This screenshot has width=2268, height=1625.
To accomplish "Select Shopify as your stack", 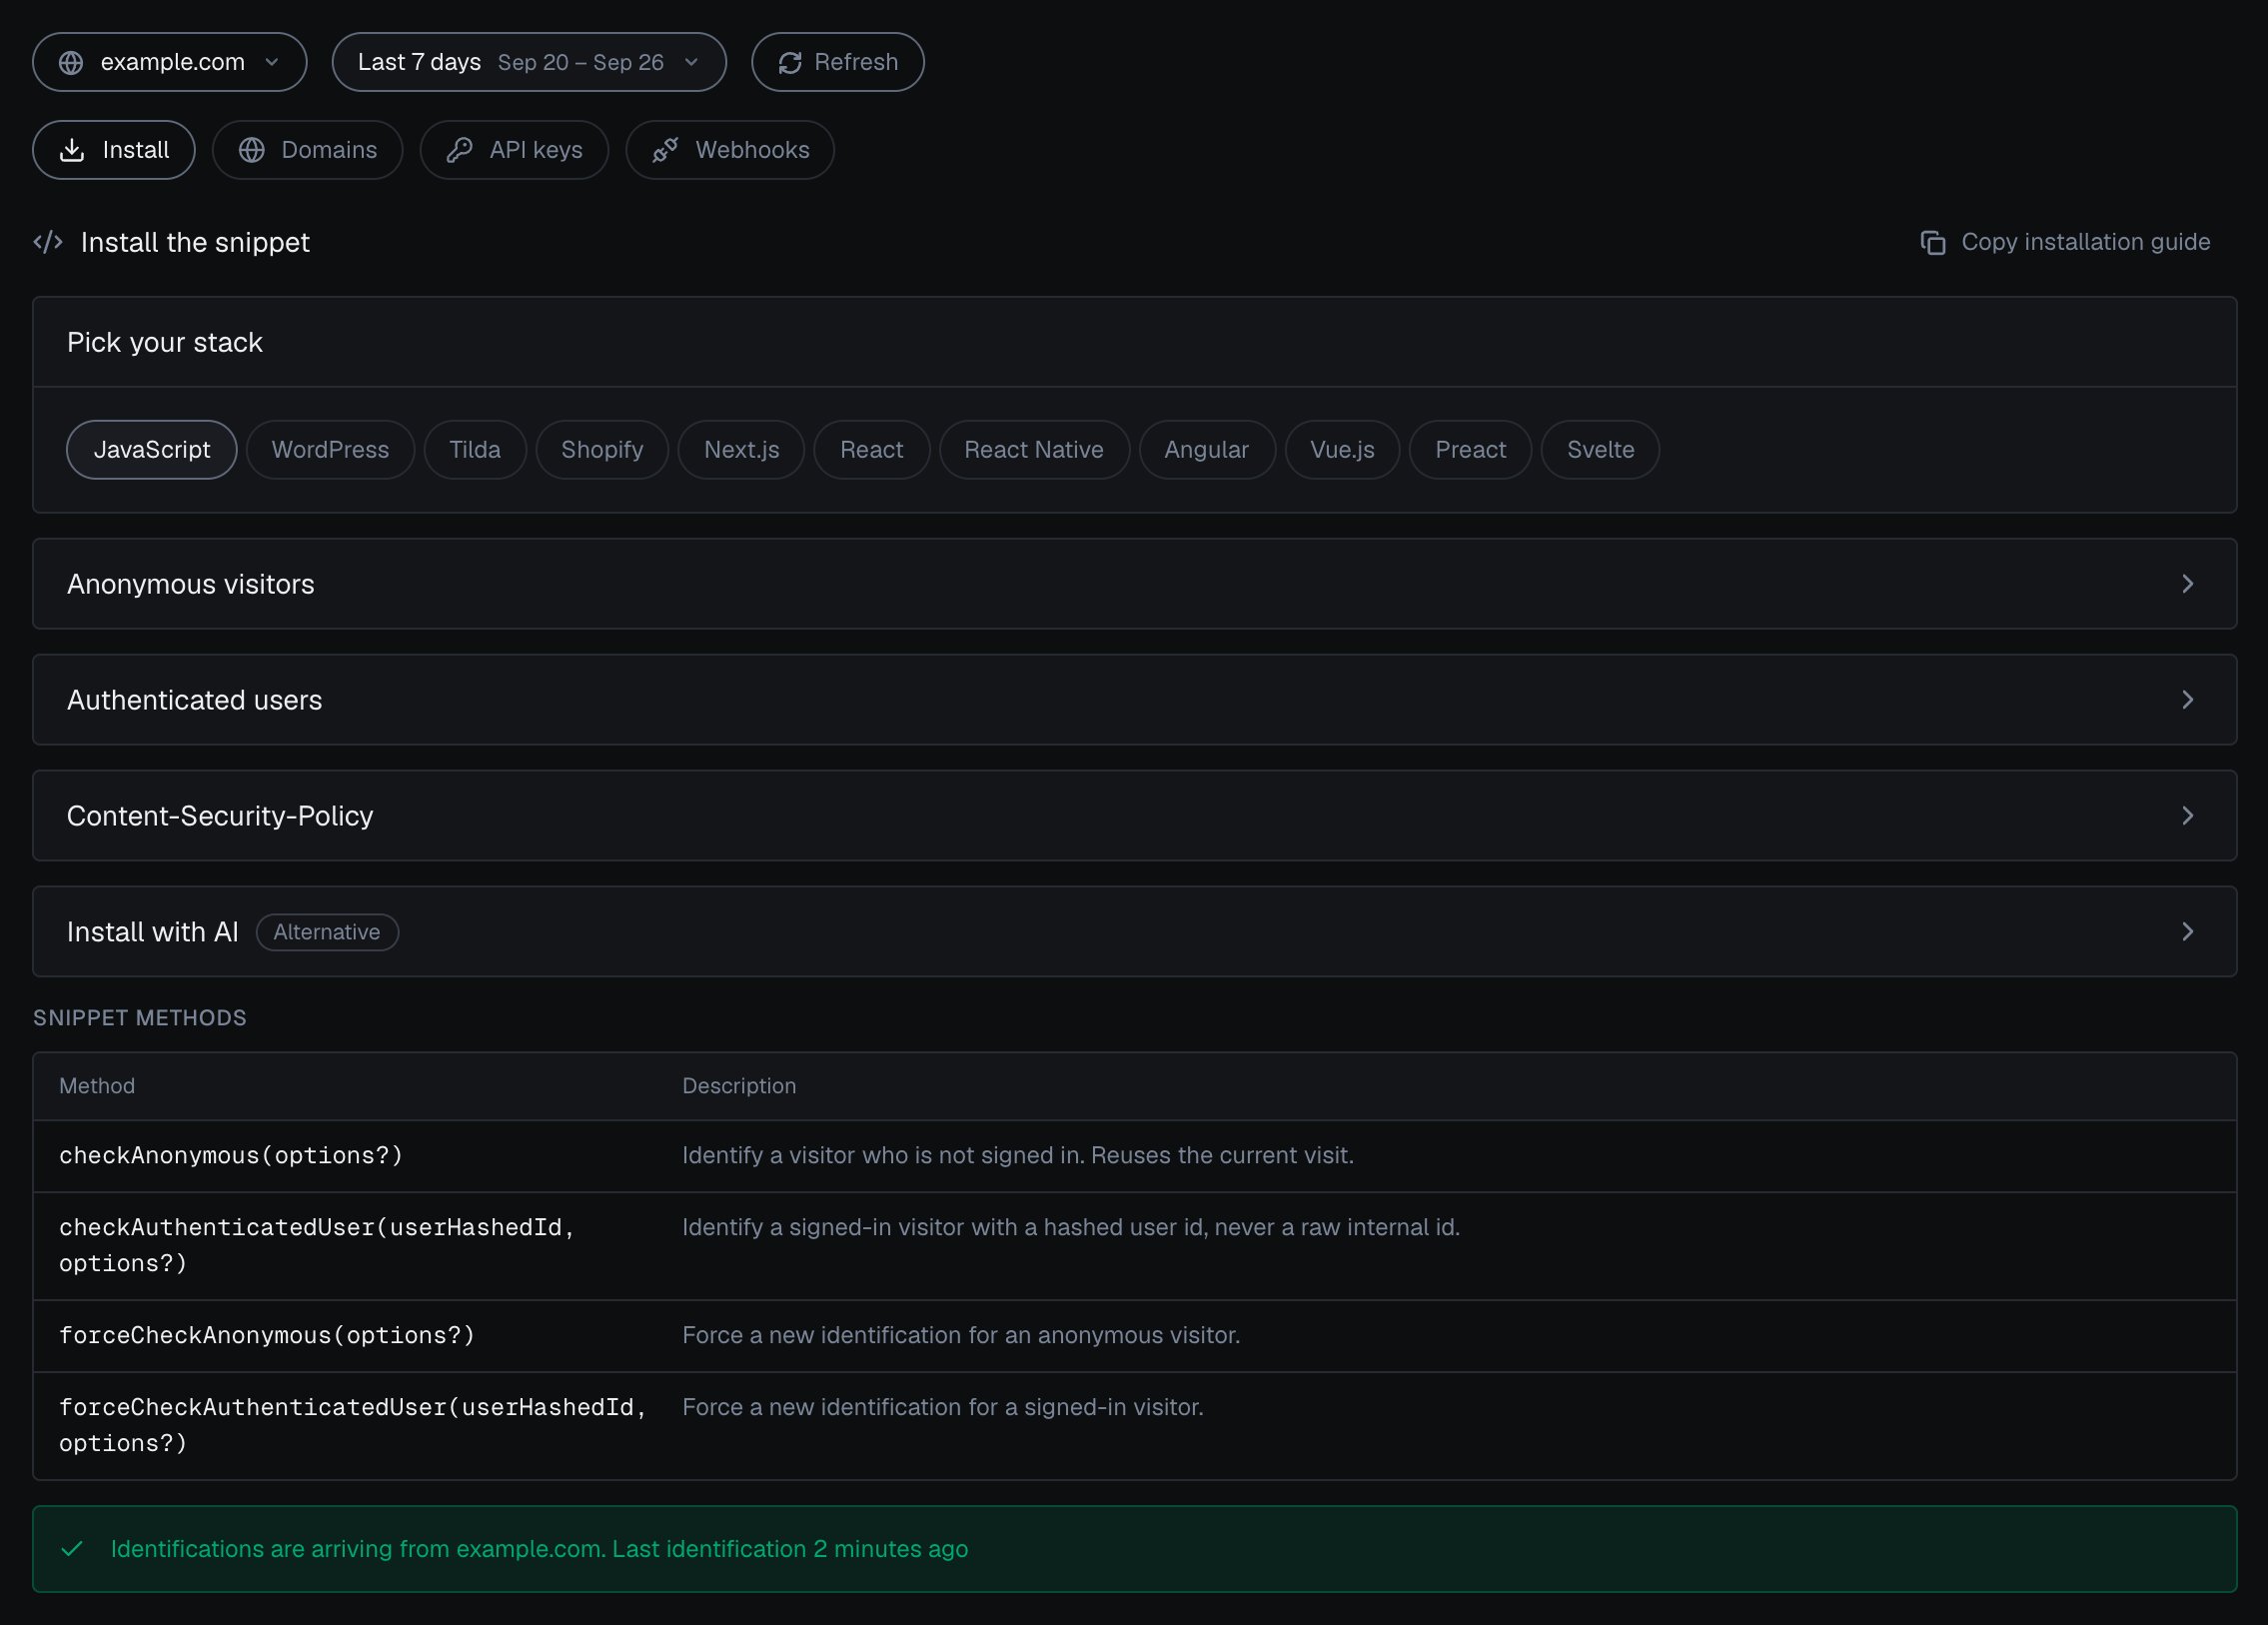I will pos(602,450).
